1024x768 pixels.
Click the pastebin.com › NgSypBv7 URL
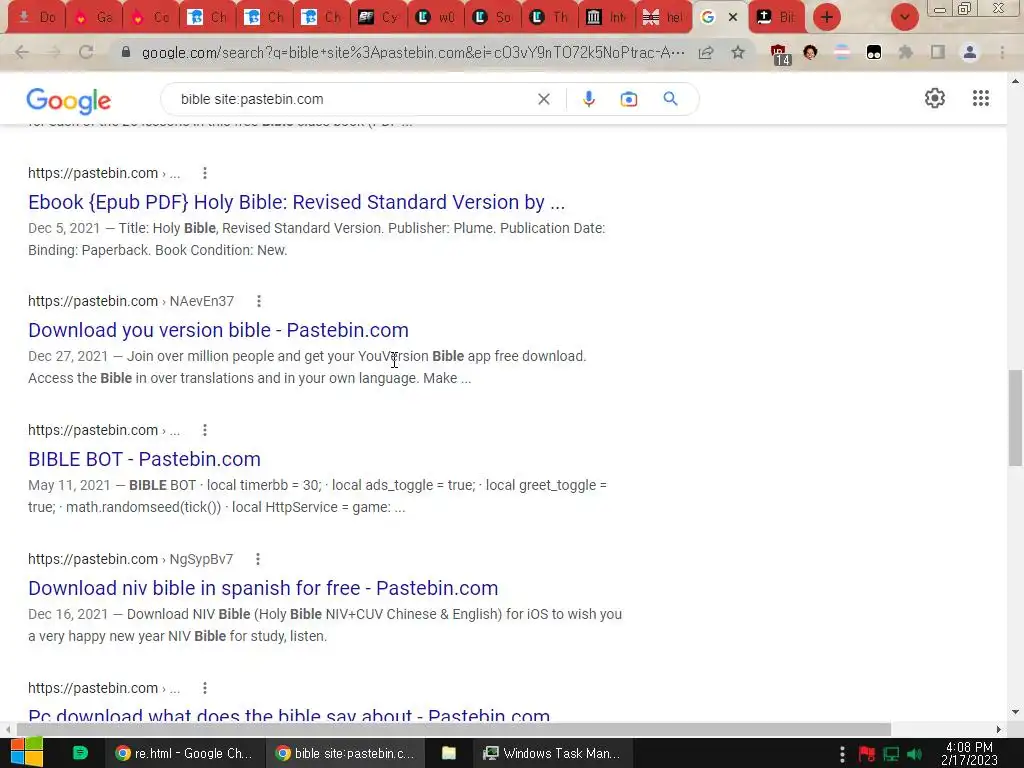point(131,559)
